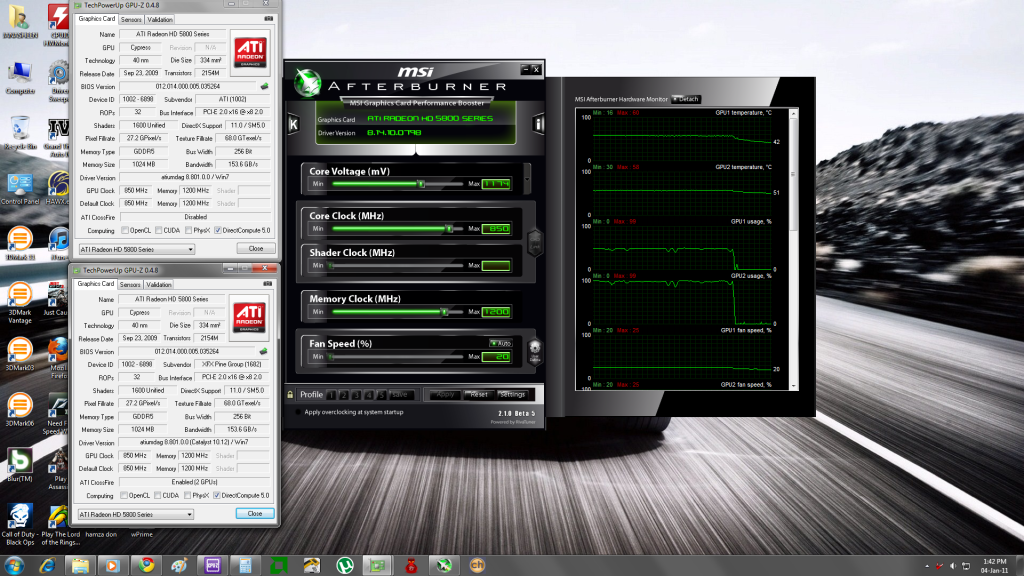Click the Core Clock value field showing 850
1024x576 pixels.
496,229
